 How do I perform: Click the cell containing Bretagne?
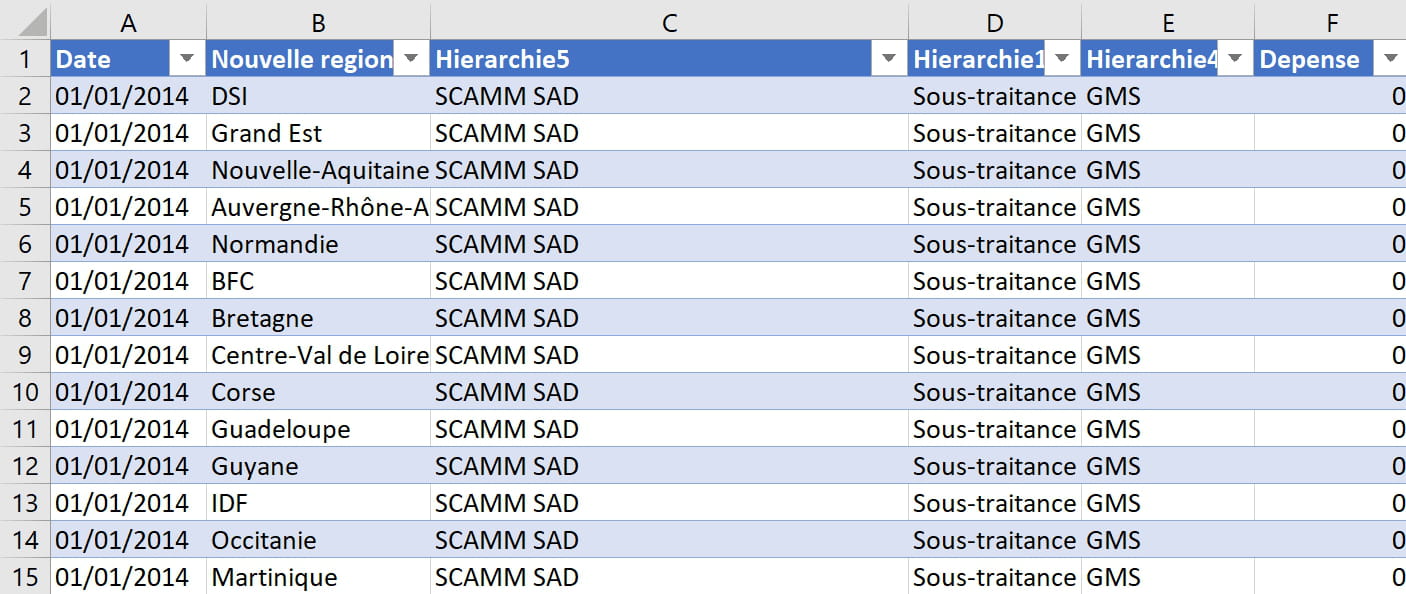(x=318, y=318)
